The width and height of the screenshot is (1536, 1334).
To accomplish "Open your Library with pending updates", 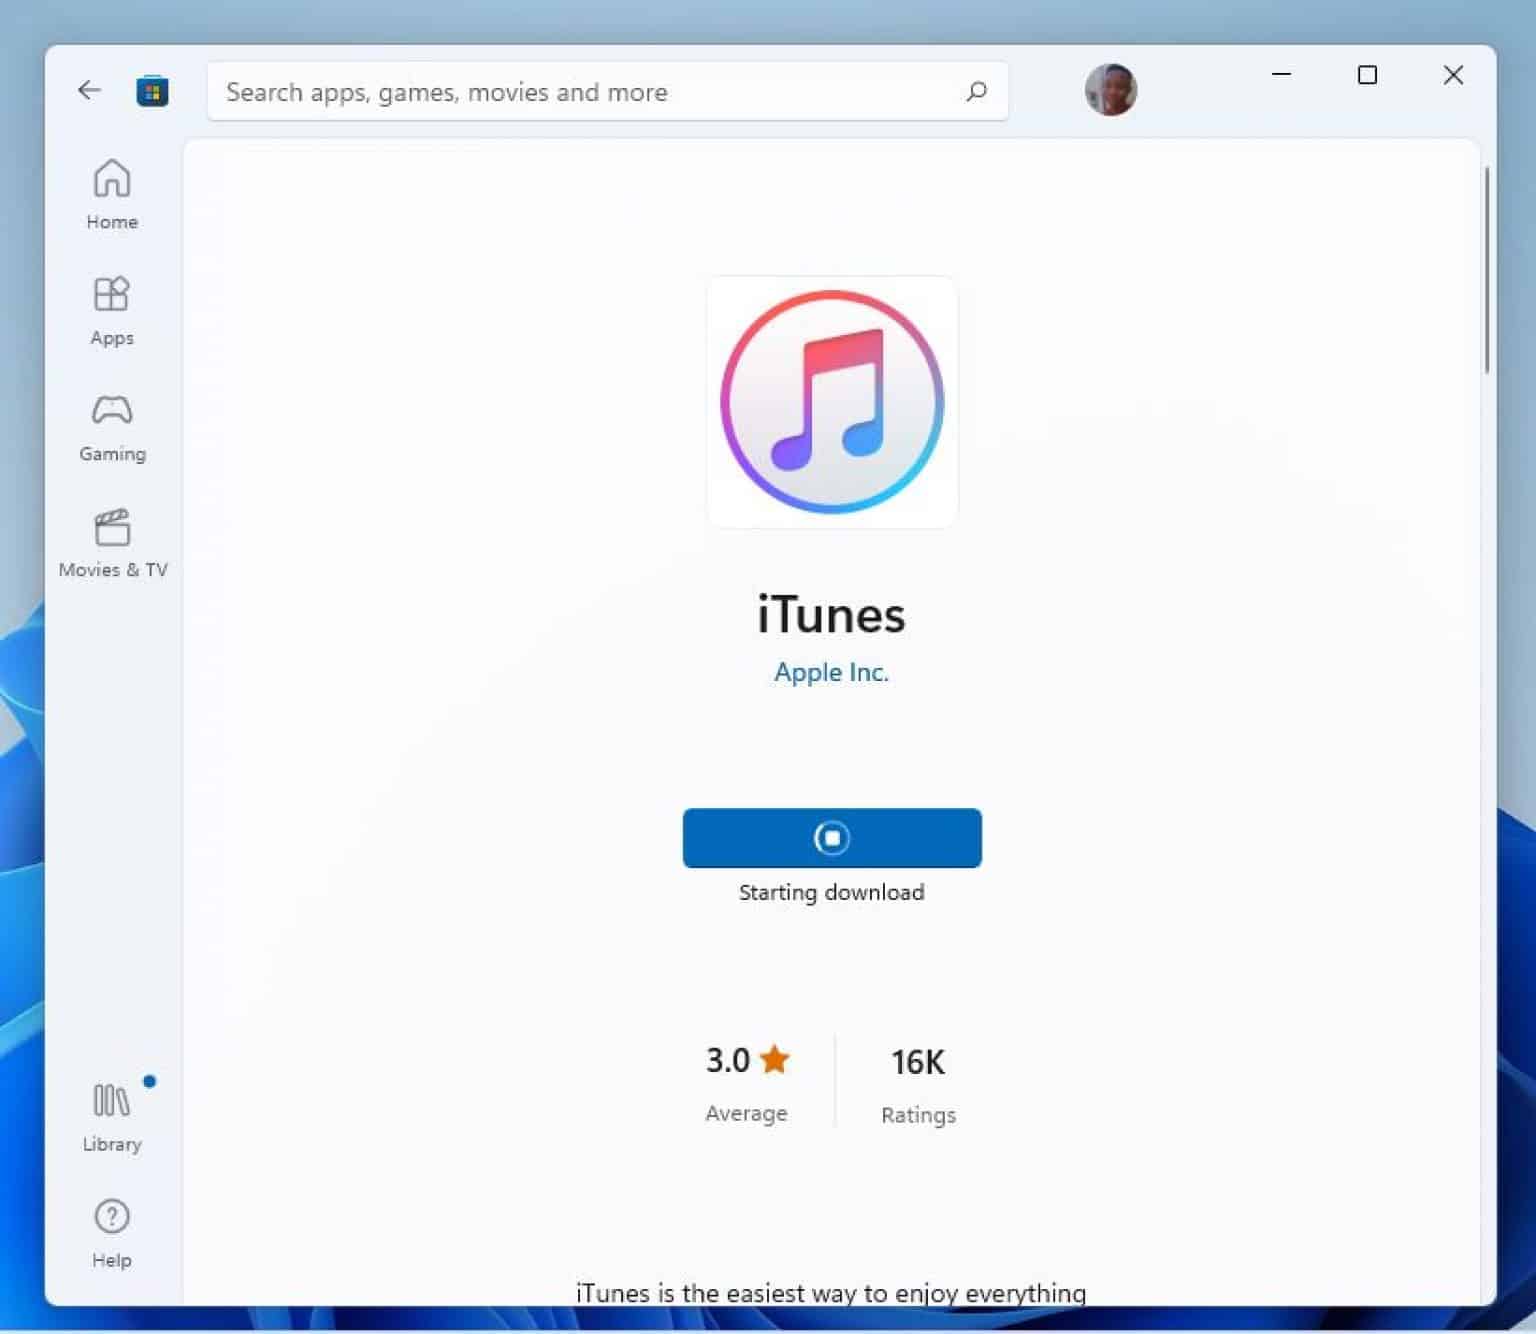I will tap(110, 1115).
